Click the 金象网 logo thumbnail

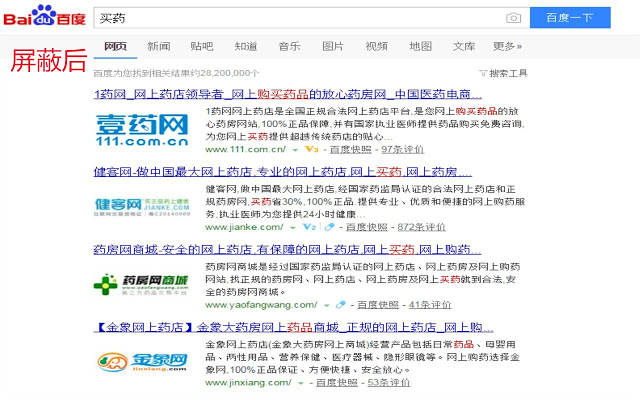pyautogui.click(x=141, y=361)
